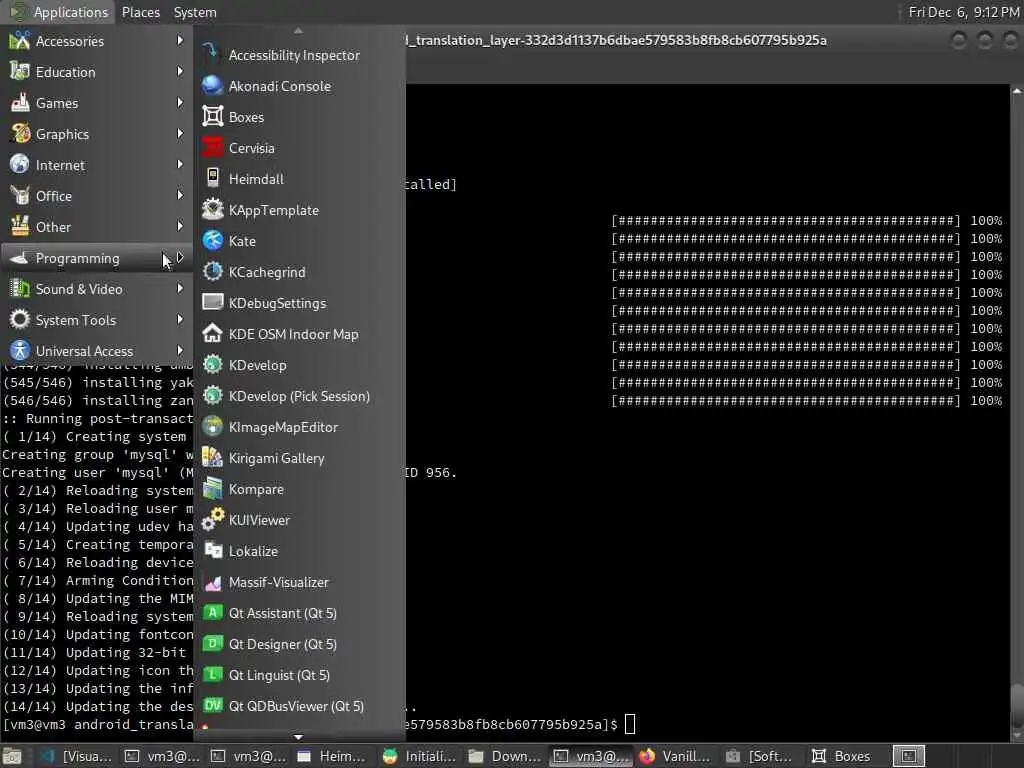Launch Qt Designer (Qt 5) icon
The height and width of the screenshot is (768, 1024).
[212, 644]
